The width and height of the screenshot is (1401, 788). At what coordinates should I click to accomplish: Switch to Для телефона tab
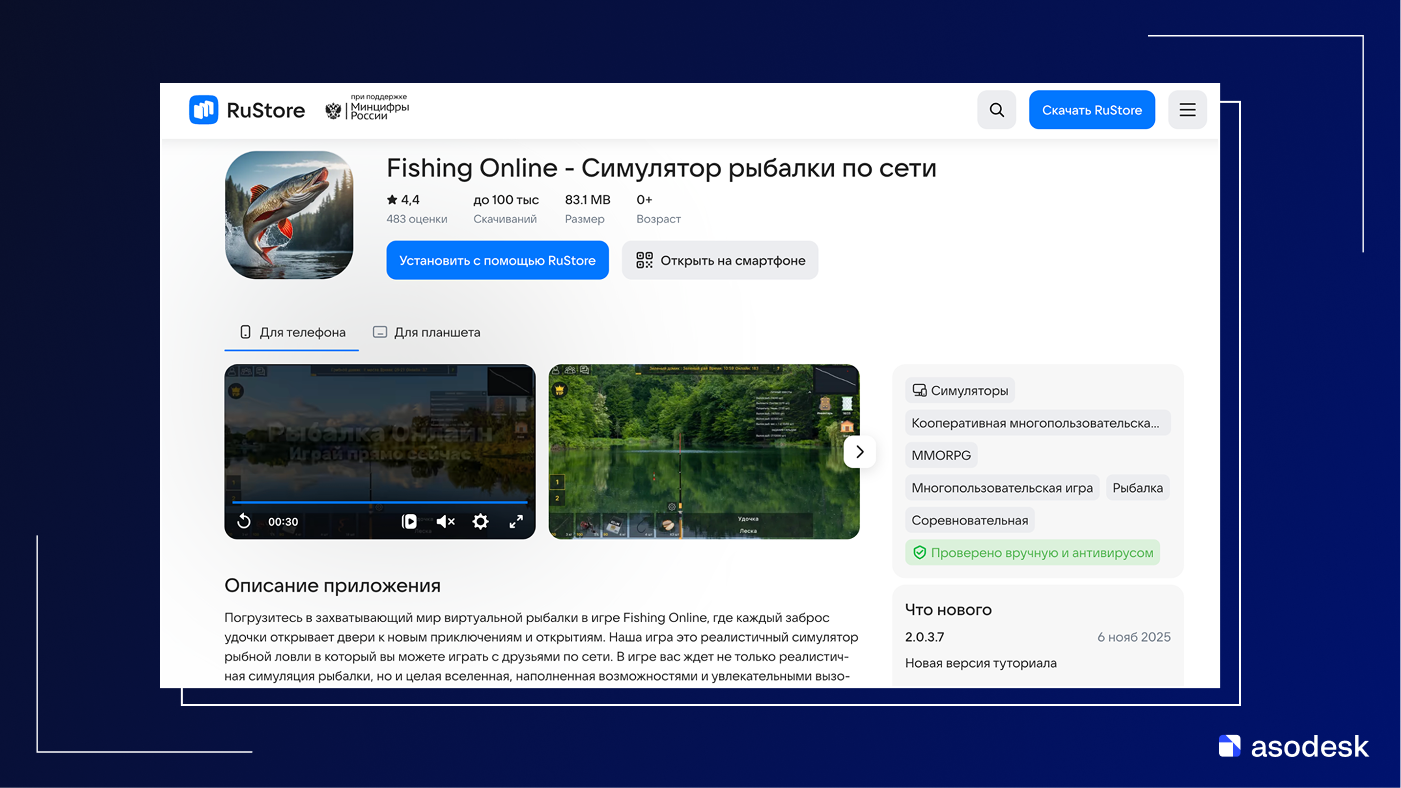coord(292,332)
